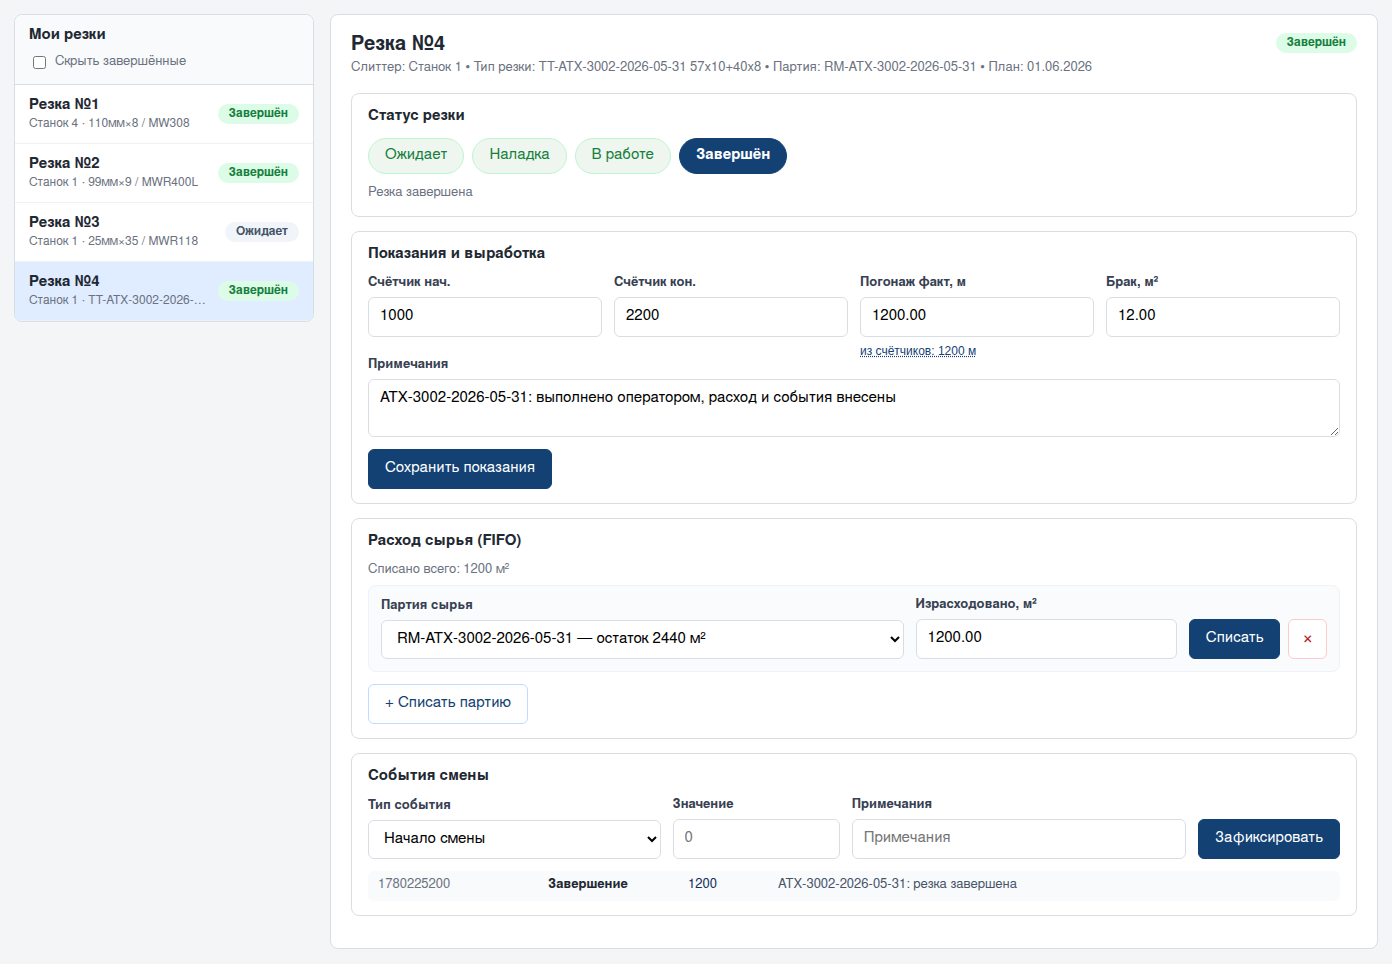Open the 'Партия сырья' dropdown
Image resolution: width=1392 pixels, height=964 pixels.
pyautogui.click(x=642, y=639)
